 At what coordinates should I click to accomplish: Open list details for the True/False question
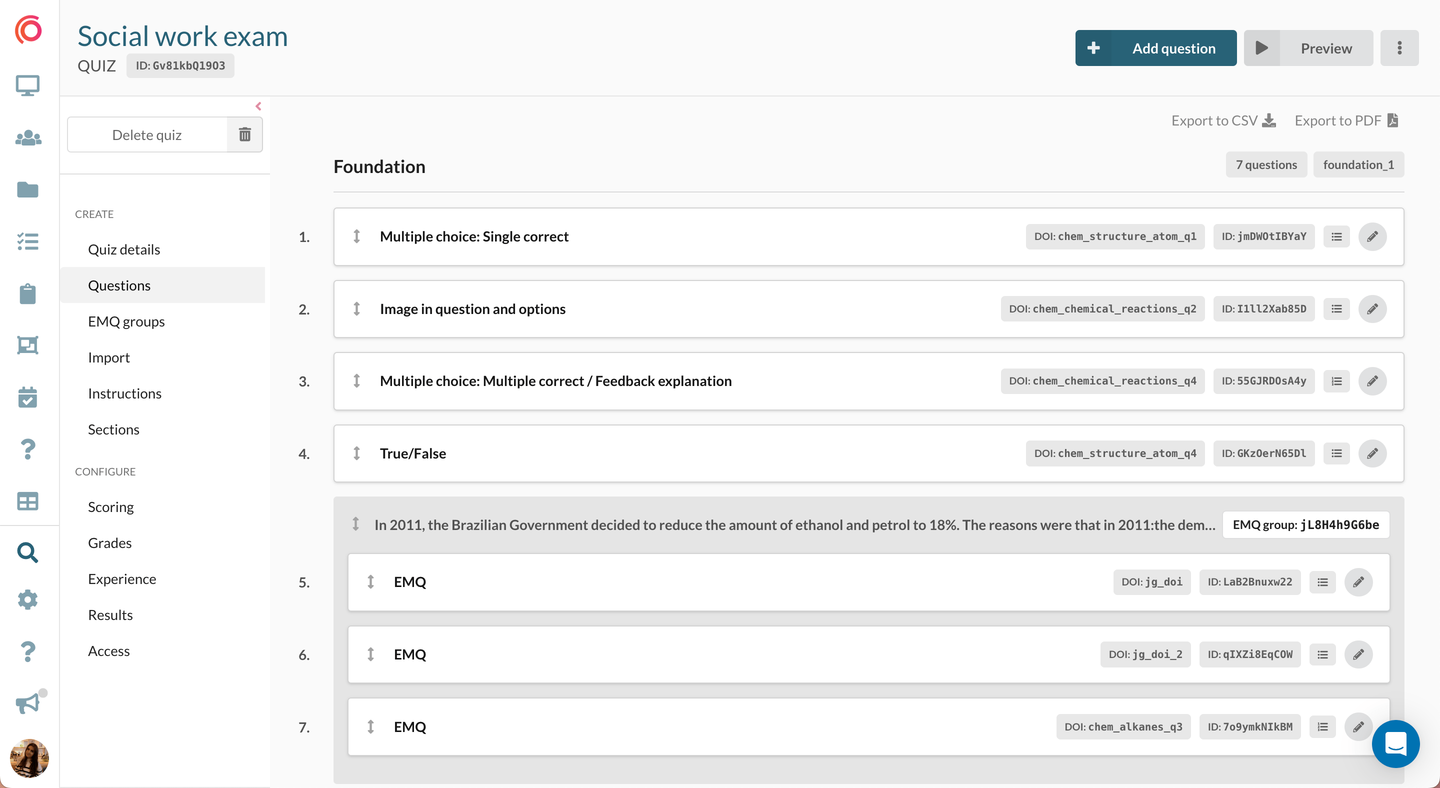1336,453
